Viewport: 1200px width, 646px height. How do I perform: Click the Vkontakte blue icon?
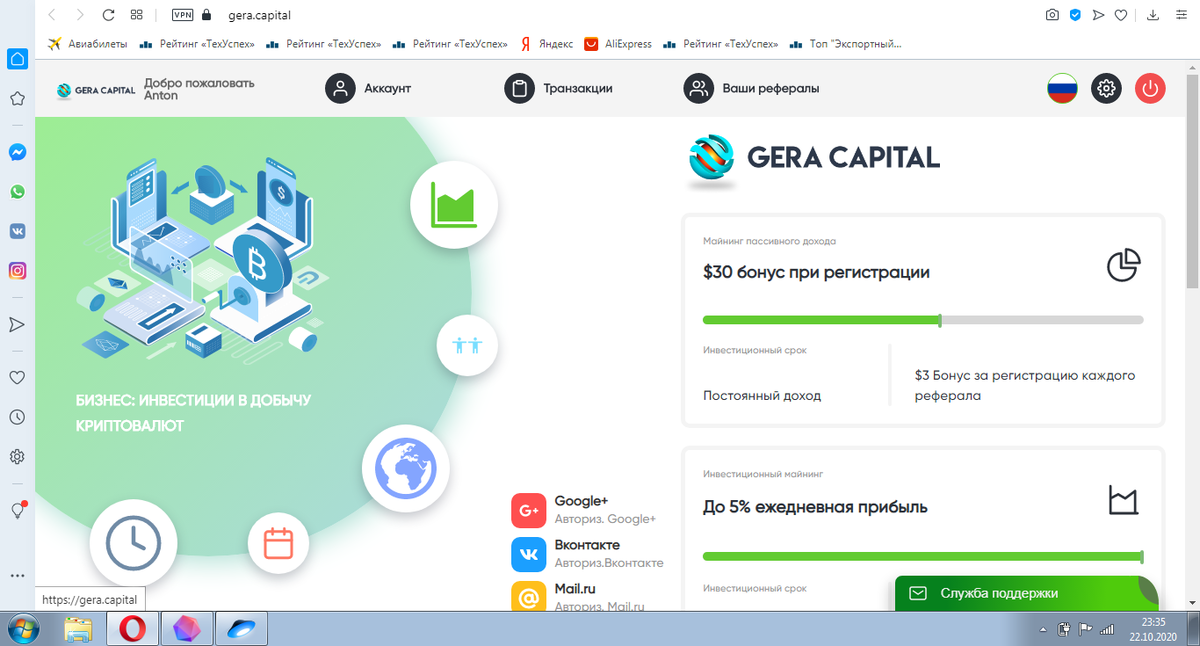(528, 554)
